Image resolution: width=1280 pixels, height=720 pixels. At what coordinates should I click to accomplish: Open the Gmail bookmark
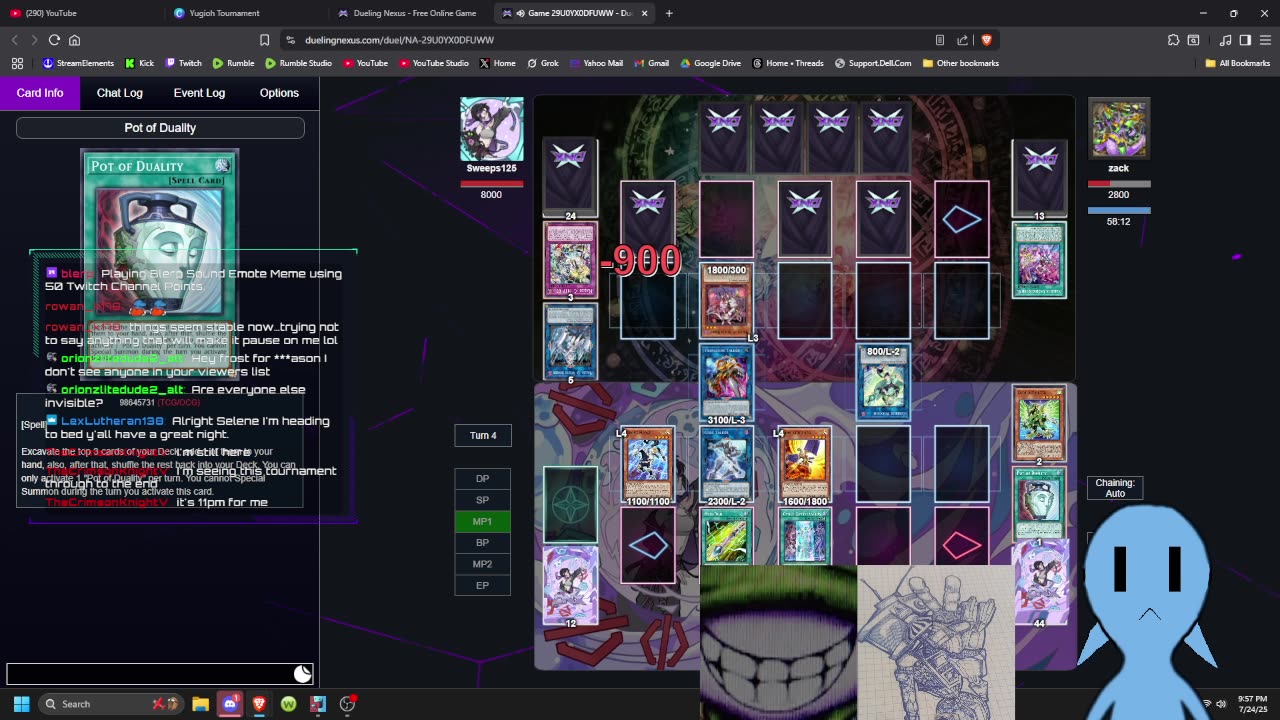651,63
